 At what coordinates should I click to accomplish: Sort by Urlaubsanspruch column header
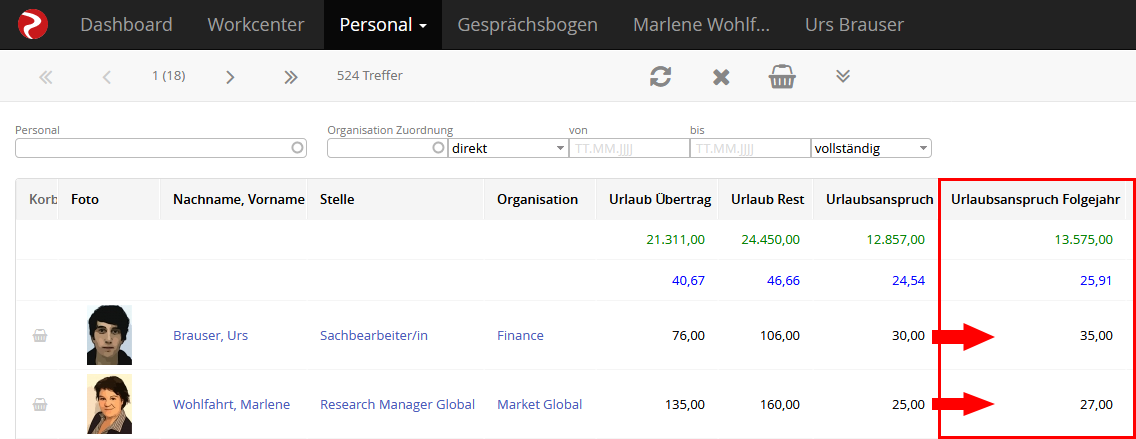coord(880,199)
